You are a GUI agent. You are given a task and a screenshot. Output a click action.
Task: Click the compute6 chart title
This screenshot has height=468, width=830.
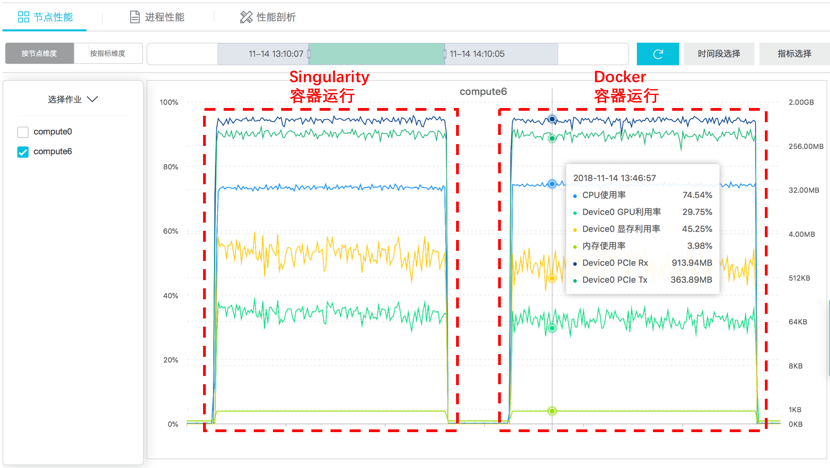[x=483, y=92]
